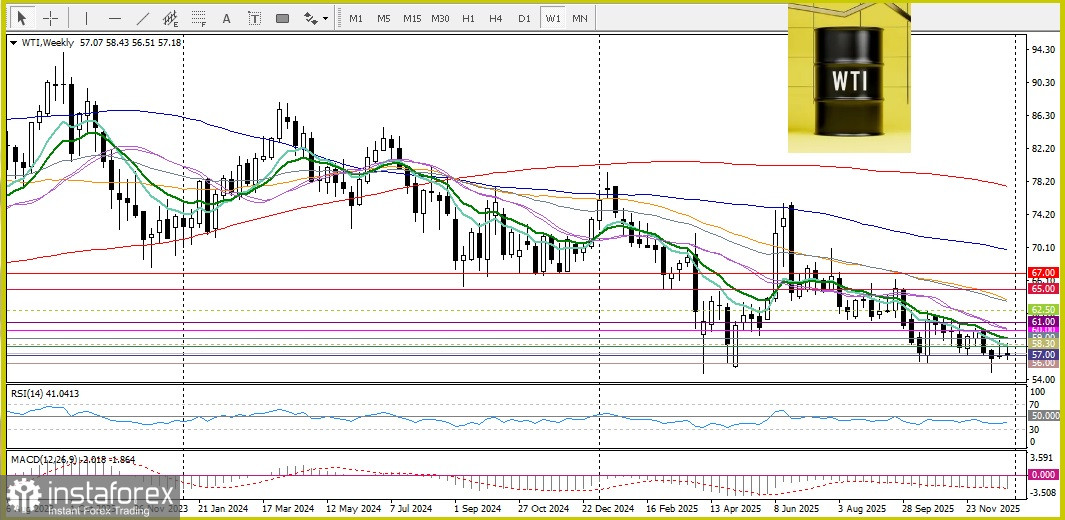Click the equidistant channel tool
1065x520 pixels.
click(171, 18)
